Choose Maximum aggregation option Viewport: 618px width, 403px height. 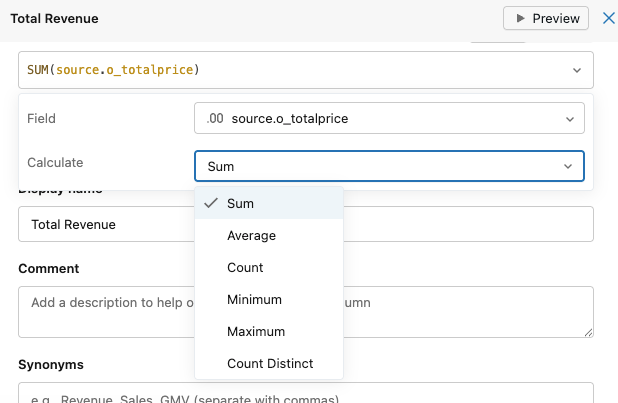(x=255, y=332)
